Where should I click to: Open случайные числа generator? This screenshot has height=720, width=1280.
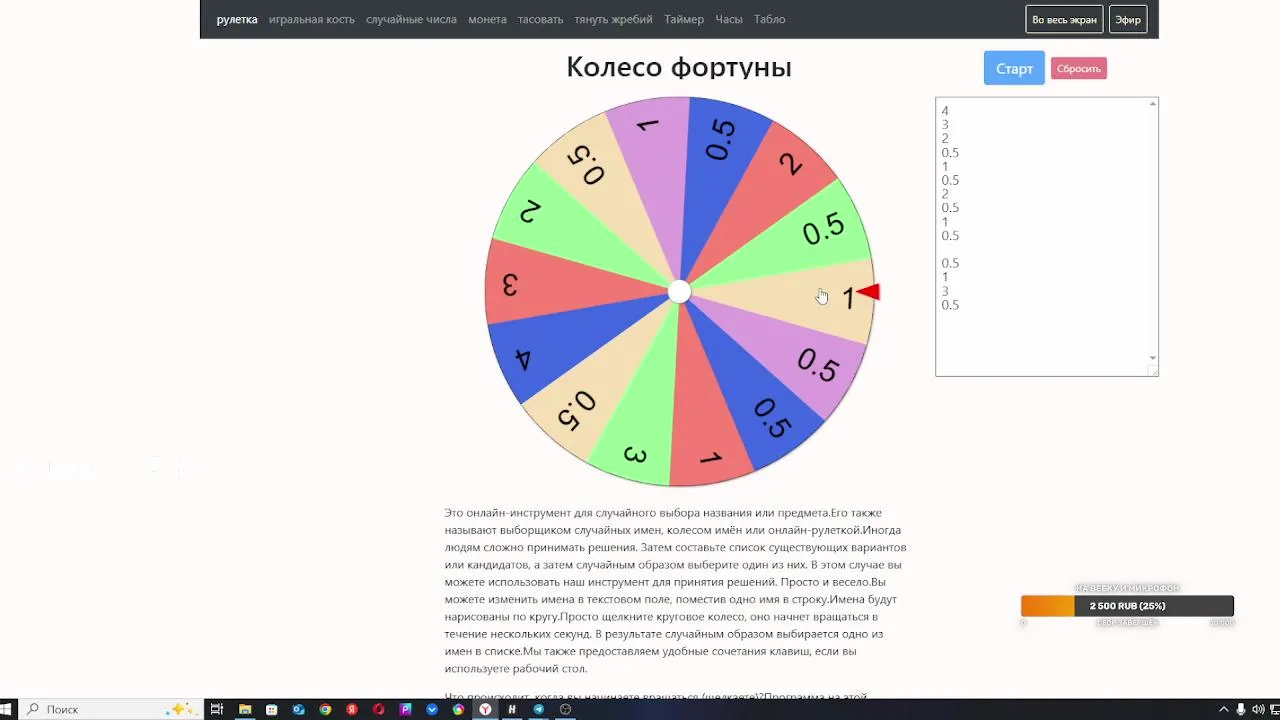pos(411,19)
